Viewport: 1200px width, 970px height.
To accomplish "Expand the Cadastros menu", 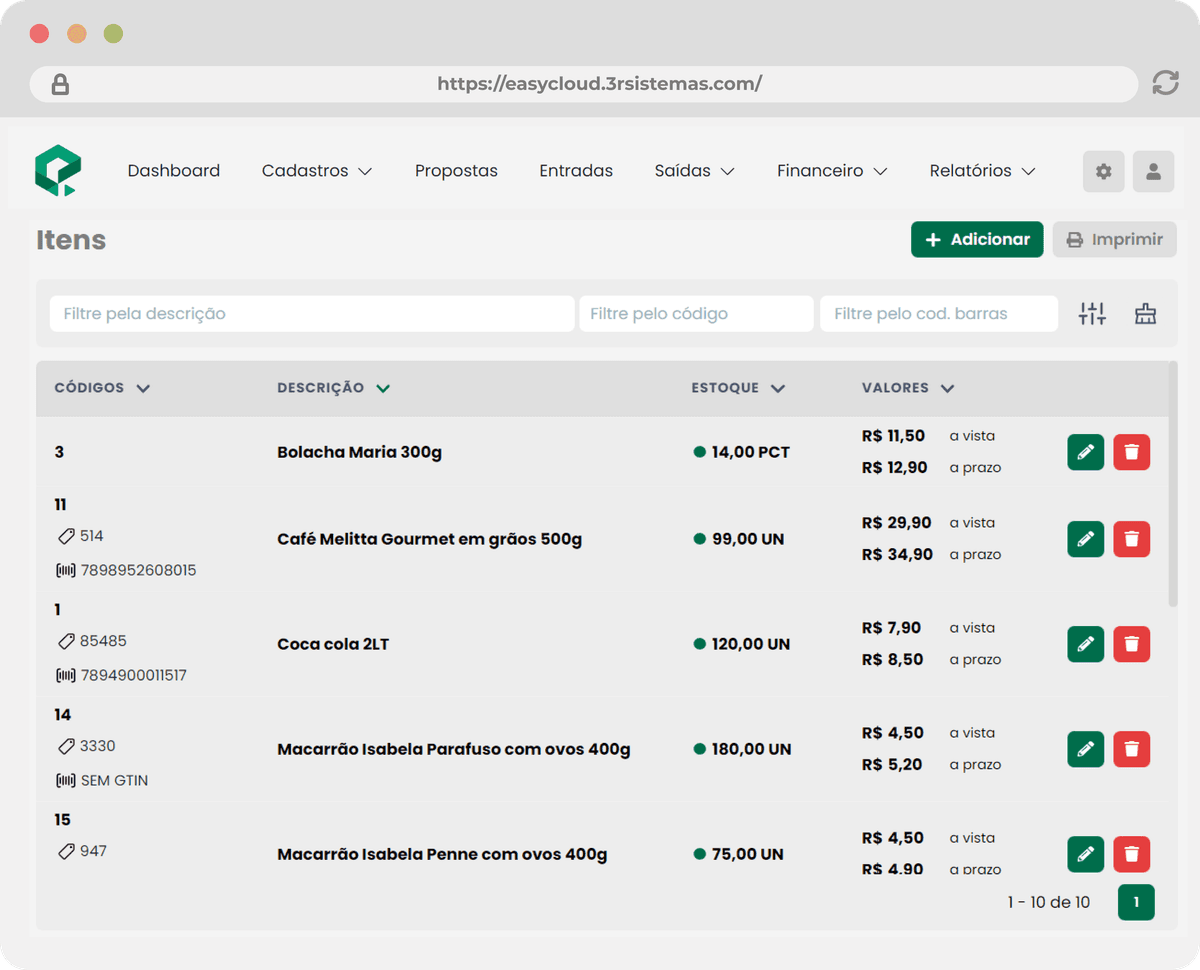I will tap(317, 171).
